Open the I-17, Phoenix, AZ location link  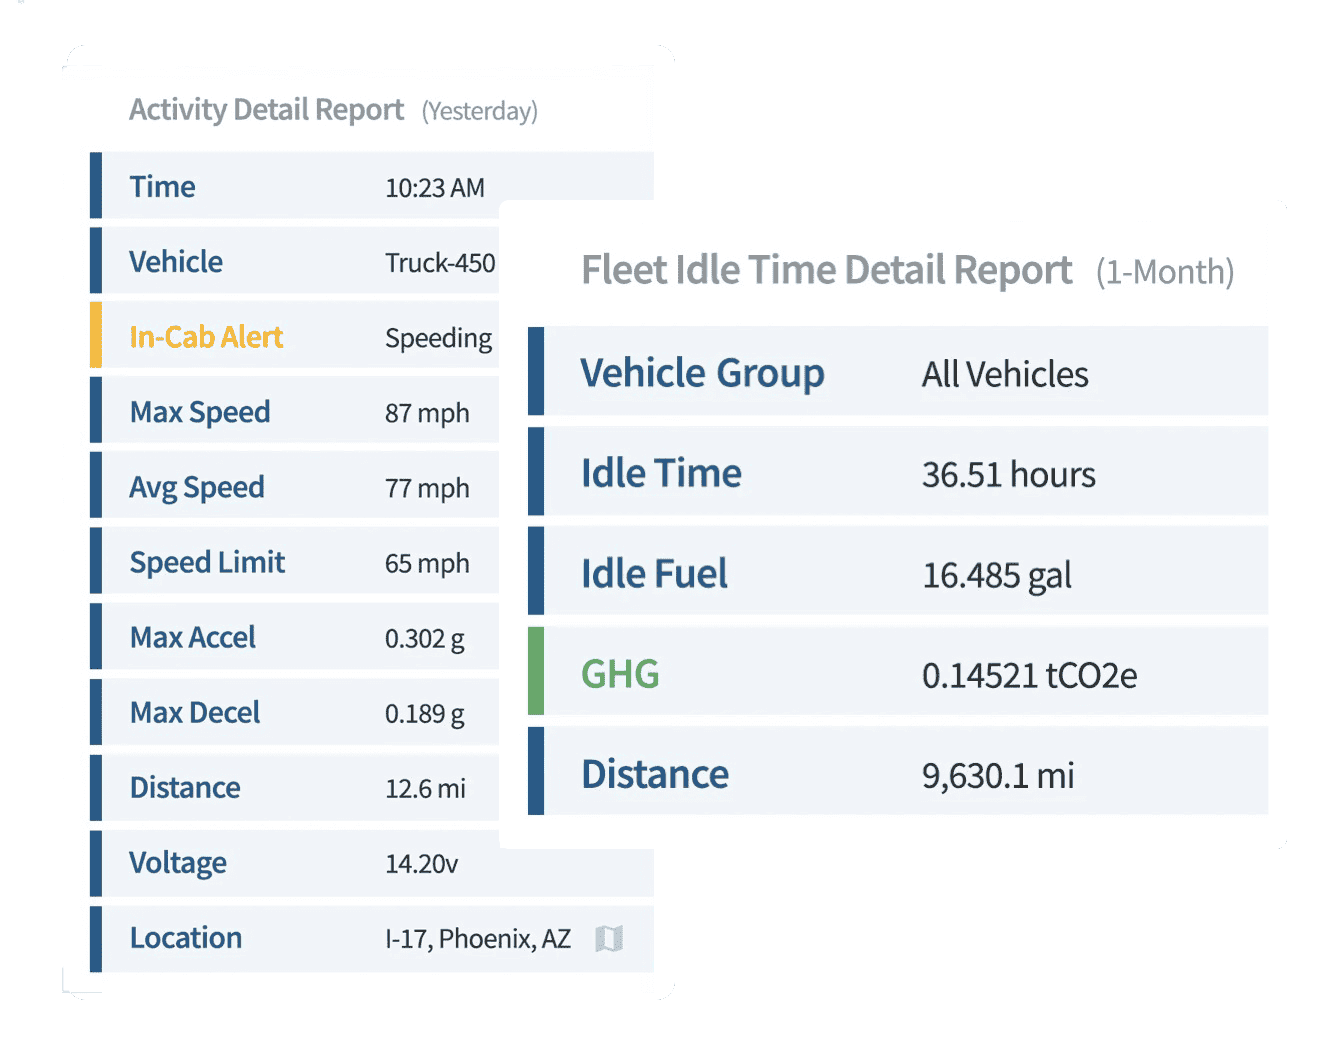tap(477, 938)
